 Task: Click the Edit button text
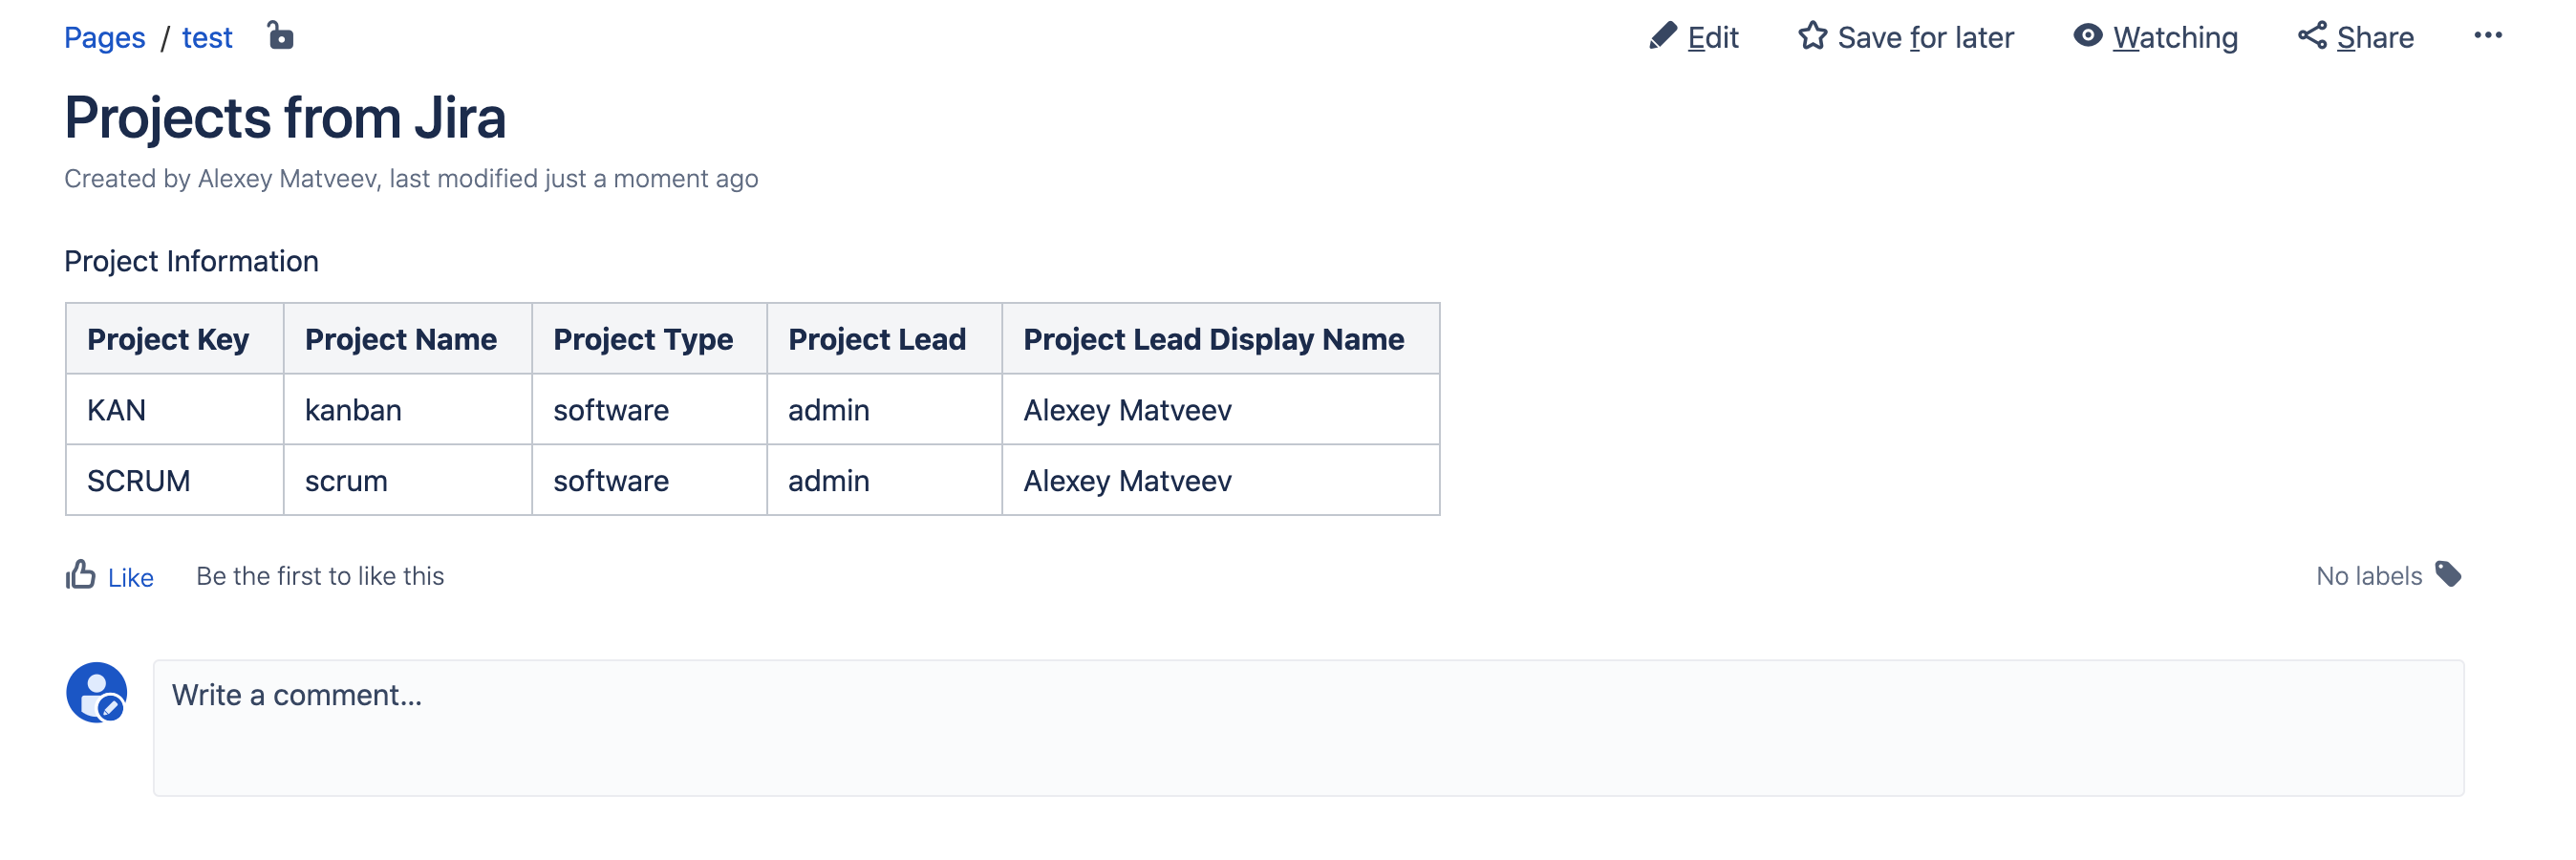(1713, 38)
